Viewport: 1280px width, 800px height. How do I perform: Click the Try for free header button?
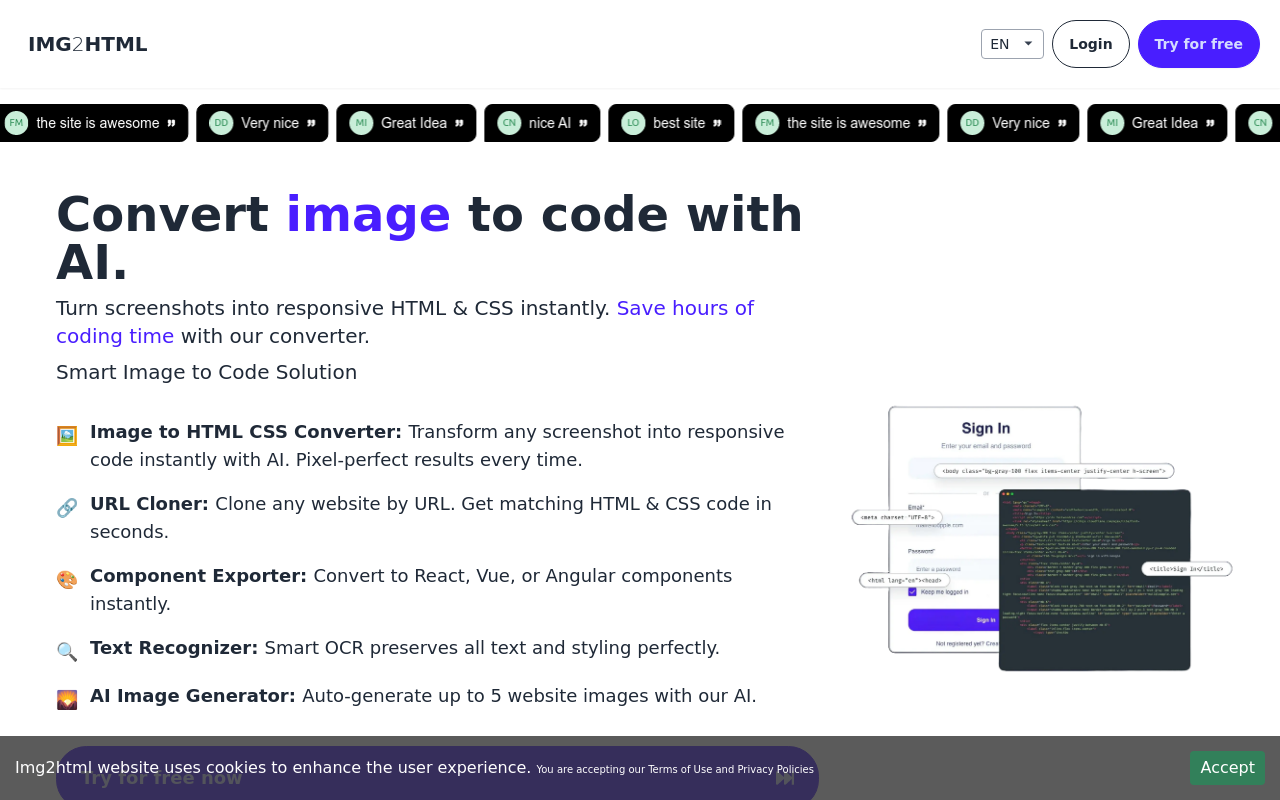coord(1198,44)
